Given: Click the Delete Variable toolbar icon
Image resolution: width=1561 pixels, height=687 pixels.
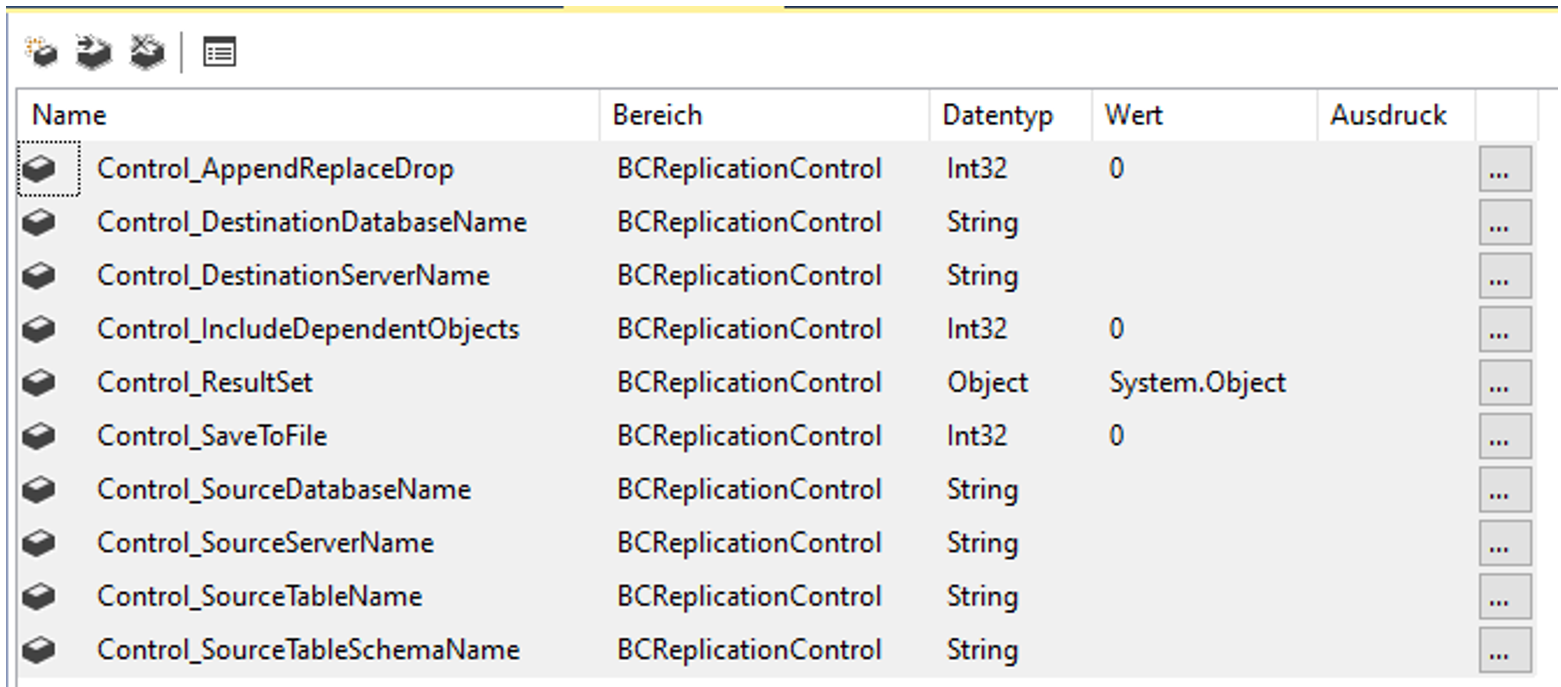Looking at the screenshot, I should pyautogui.click(x=146, y=51).
